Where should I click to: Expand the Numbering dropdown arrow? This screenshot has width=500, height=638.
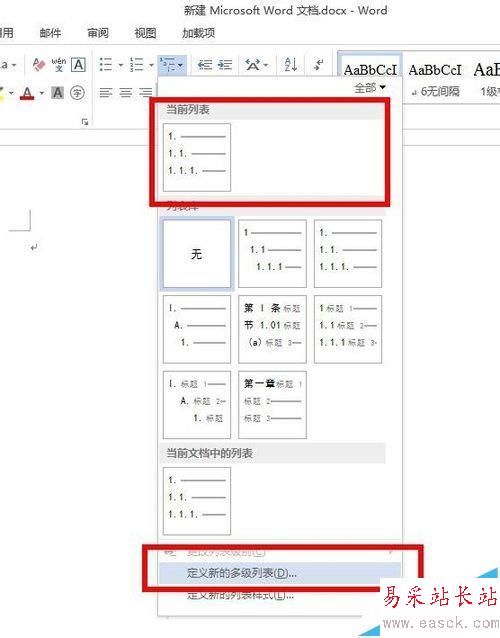click(151, 65)
